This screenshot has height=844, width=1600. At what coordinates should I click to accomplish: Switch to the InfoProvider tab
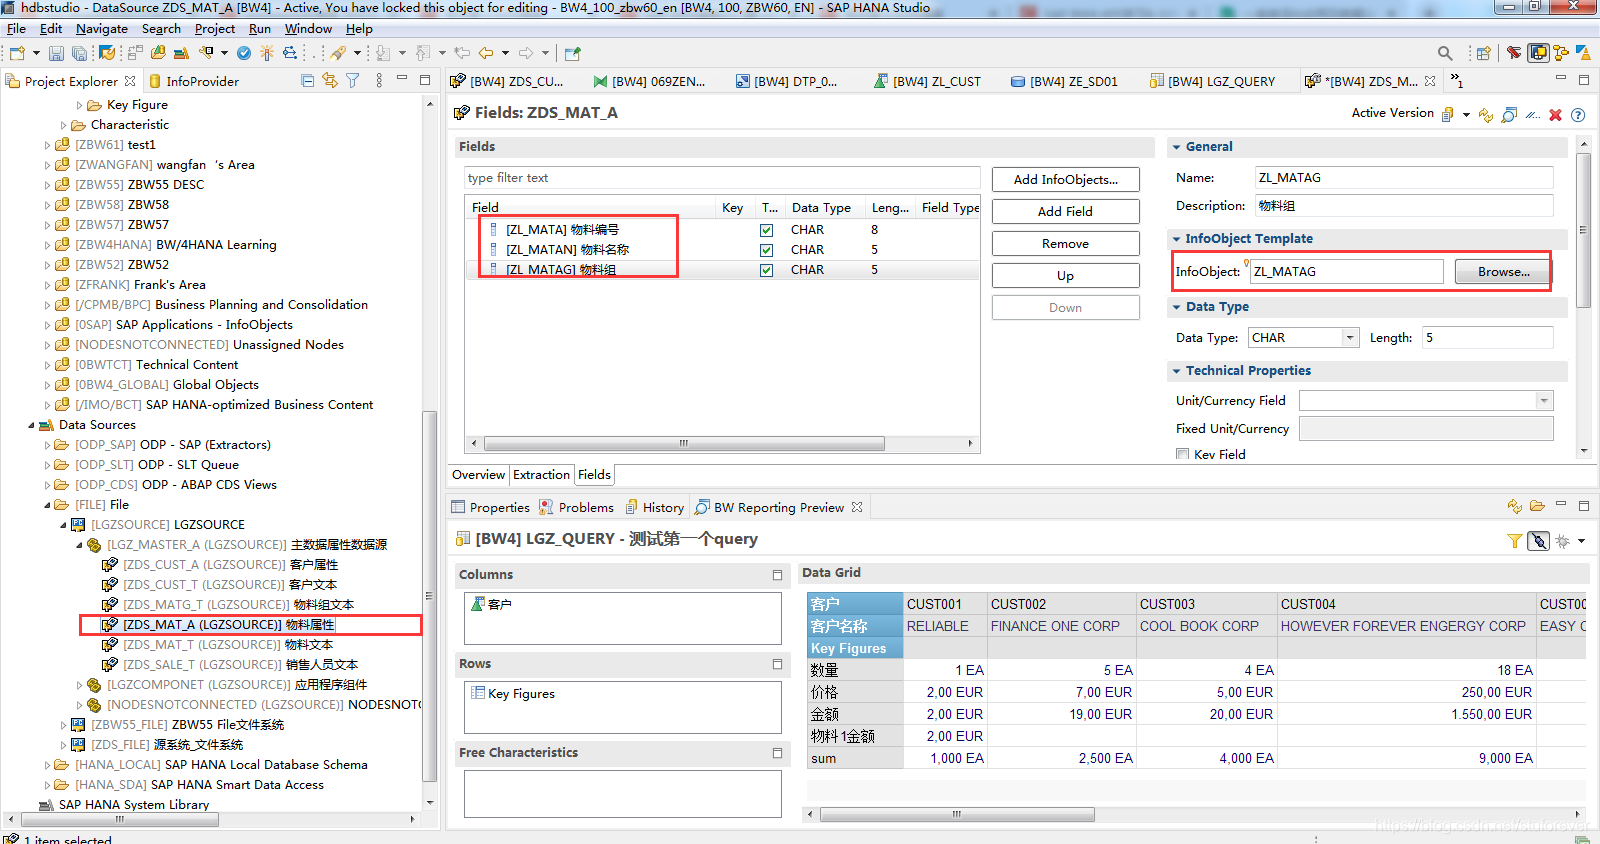click(194, 81)
